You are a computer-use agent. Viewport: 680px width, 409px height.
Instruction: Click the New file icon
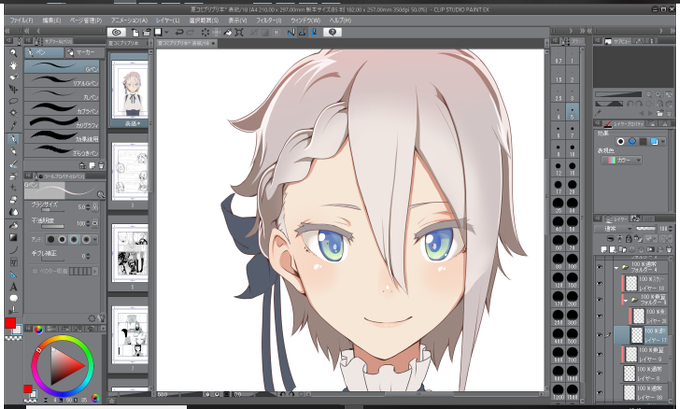135,32
